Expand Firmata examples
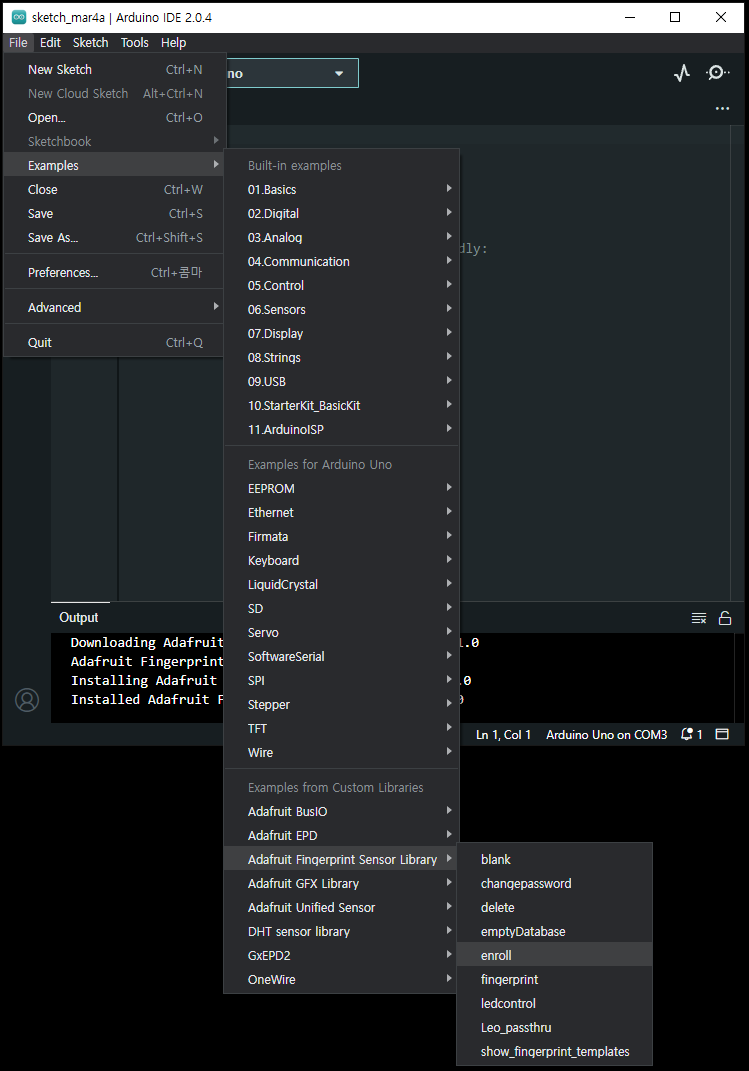The image size is (749, 1071). pyautogui.click(x=341, y=536)
